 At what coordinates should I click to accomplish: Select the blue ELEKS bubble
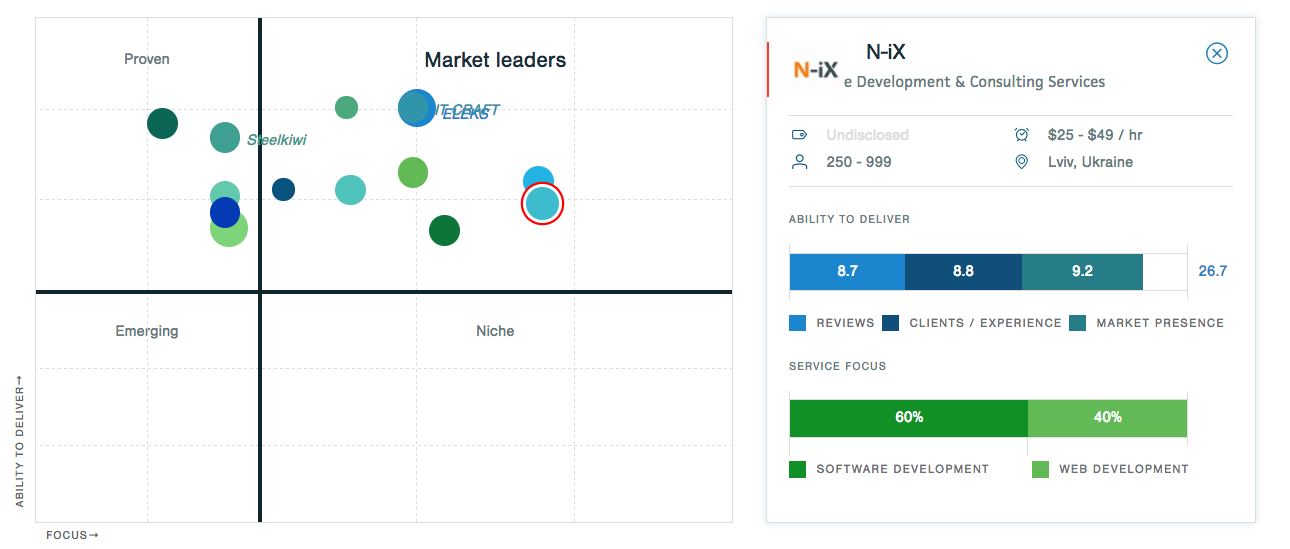[416, 107]
